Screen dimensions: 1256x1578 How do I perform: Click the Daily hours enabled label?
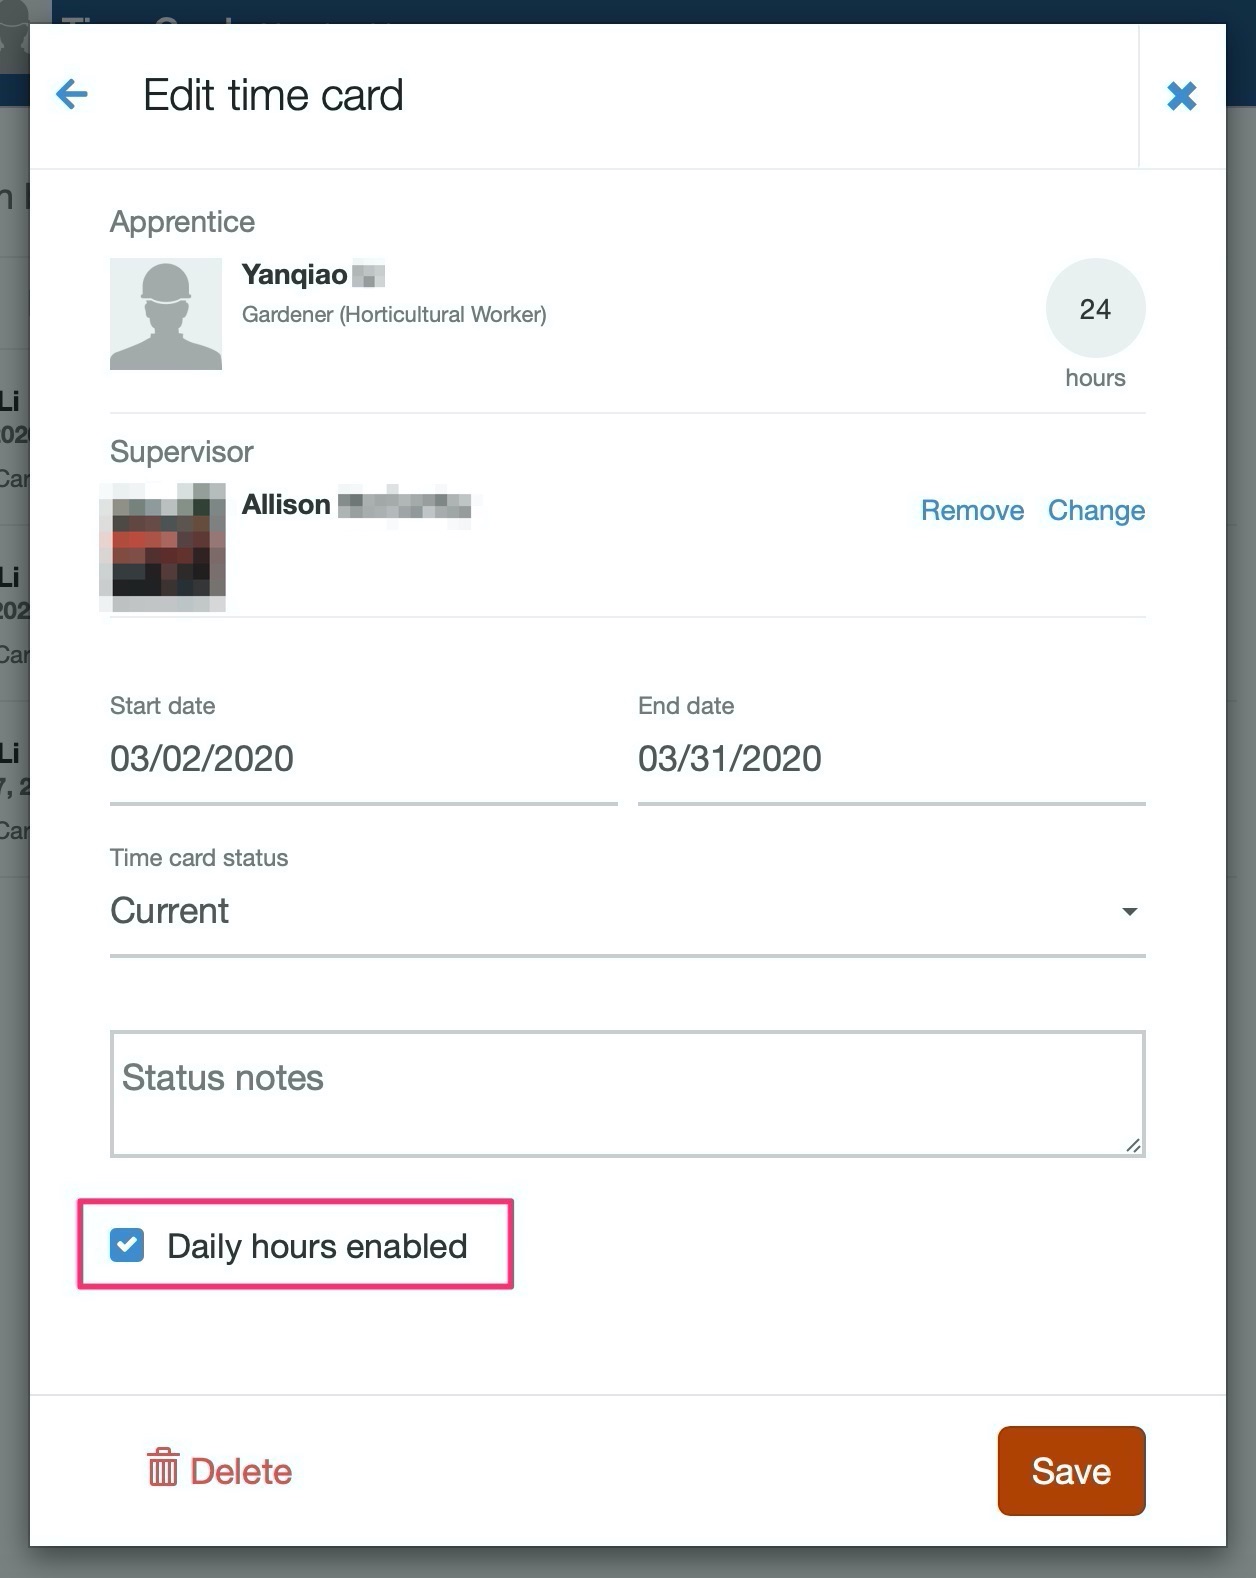tap(317, 1246)
